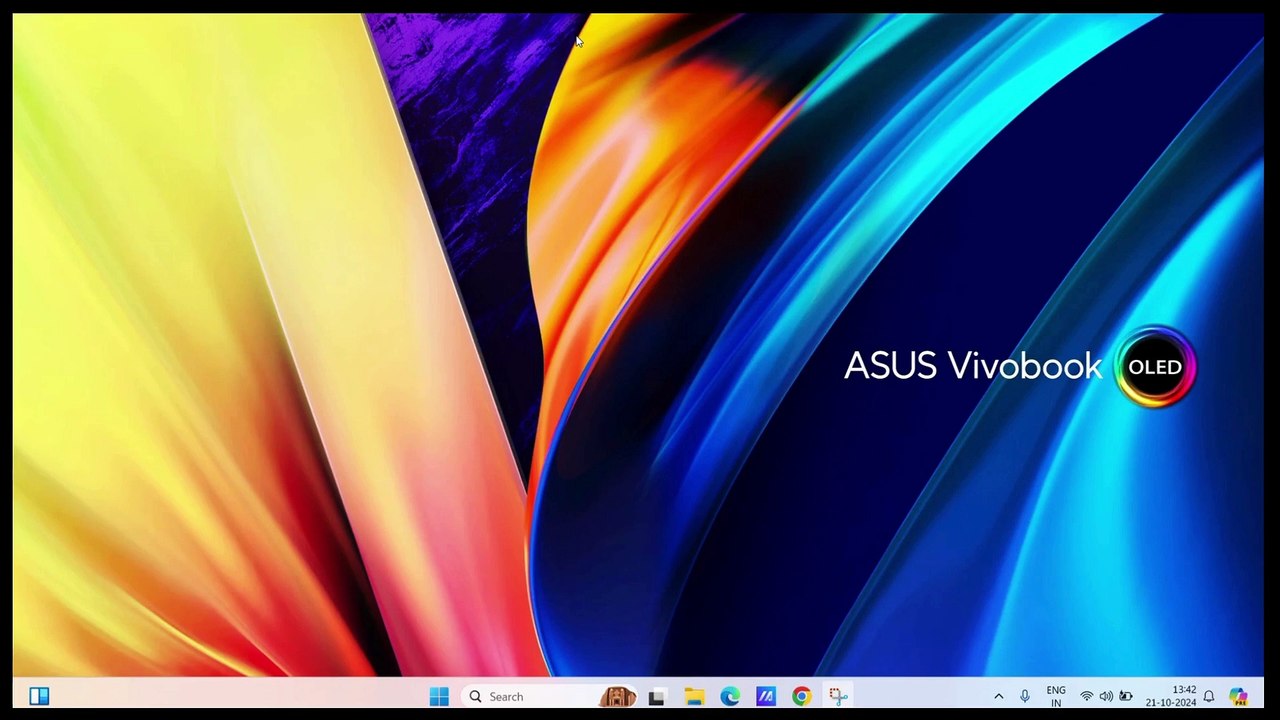Open the Widgets panel from the taskbar
This screenshot has width=1280, height=720.
pyautogui.click(x=39, y=696)
